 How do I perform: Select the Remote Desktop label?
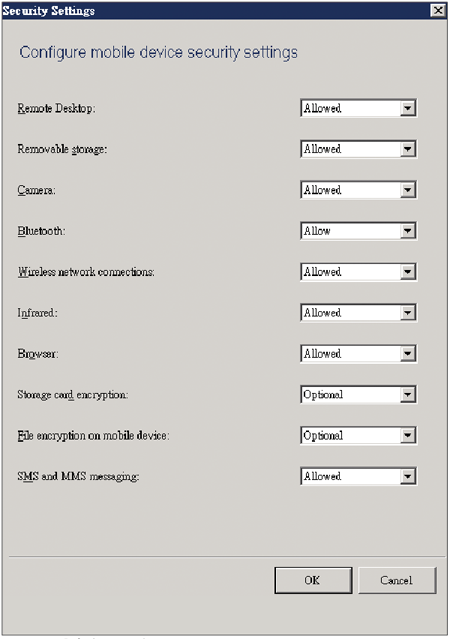56,108
